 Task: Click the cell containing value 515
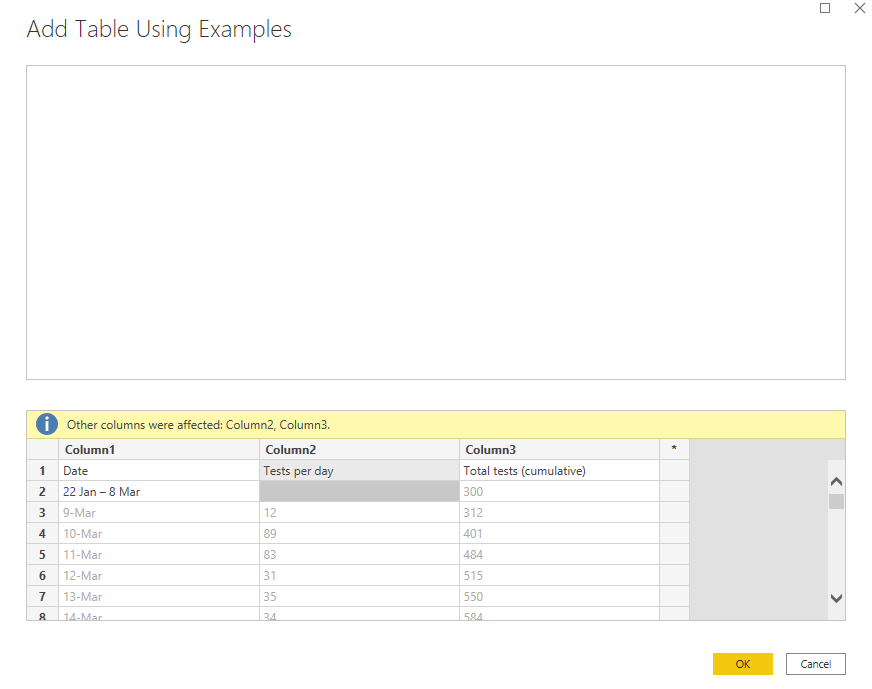coord(559,576)
